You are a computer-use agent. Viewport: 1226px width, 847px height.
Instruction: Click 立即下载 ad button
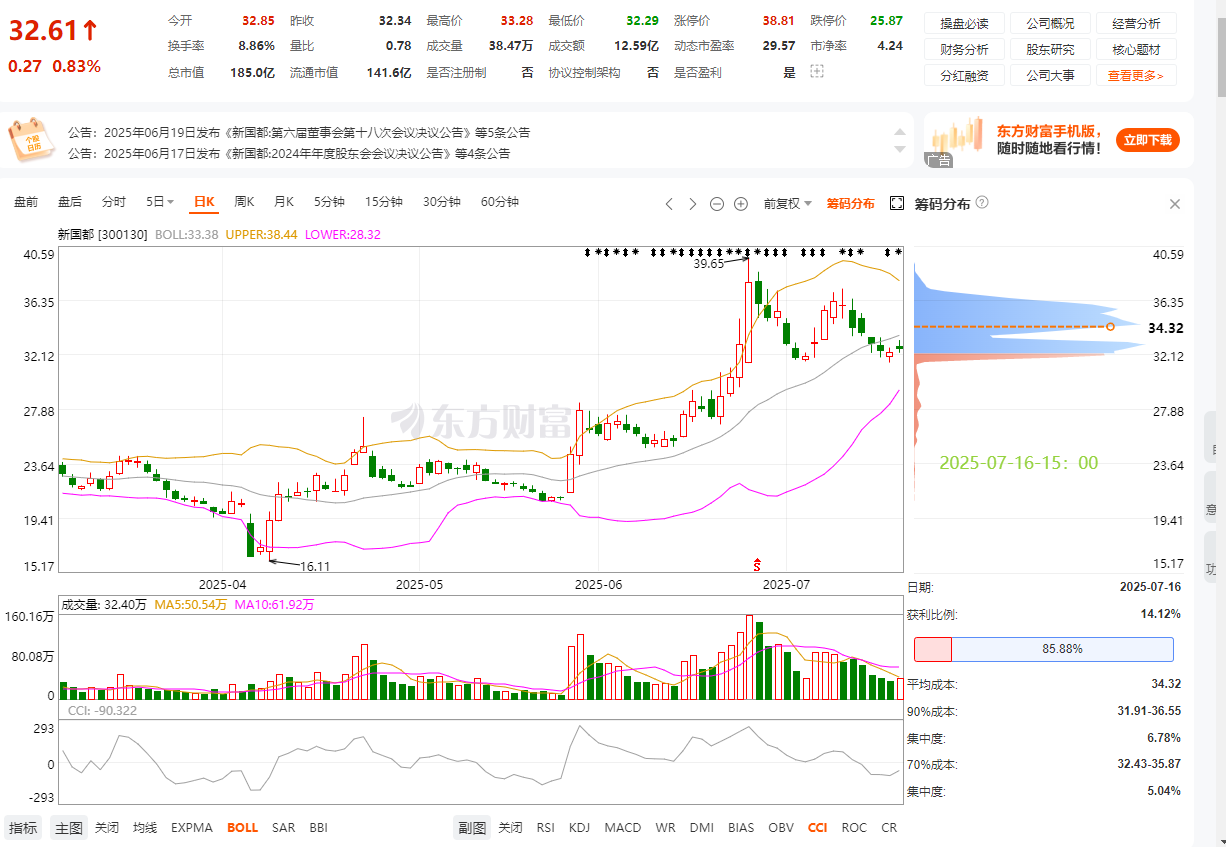point(1147,141)
